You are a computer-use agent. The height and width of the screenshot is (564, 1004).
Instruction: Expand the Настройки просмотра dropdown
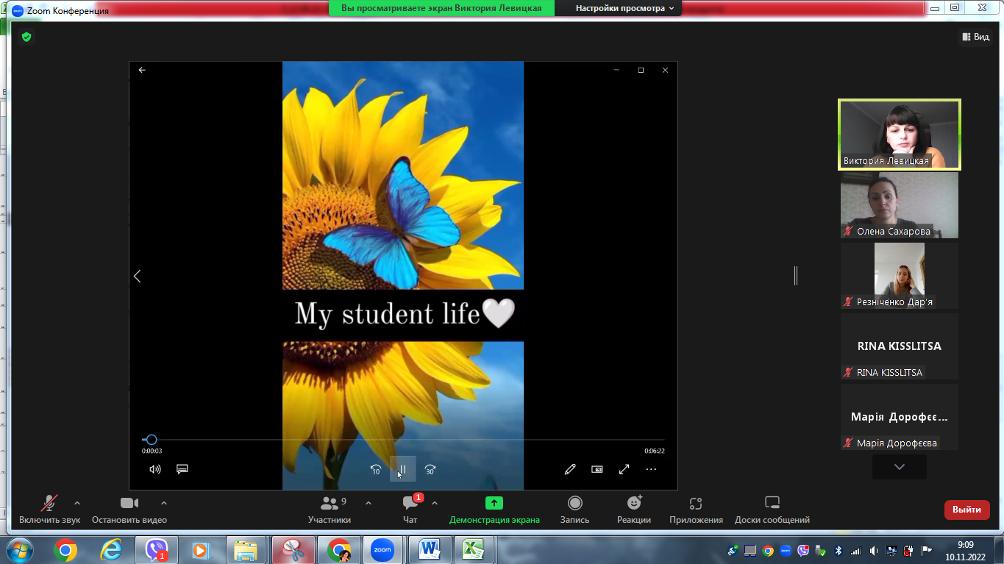tap(626, 8)
